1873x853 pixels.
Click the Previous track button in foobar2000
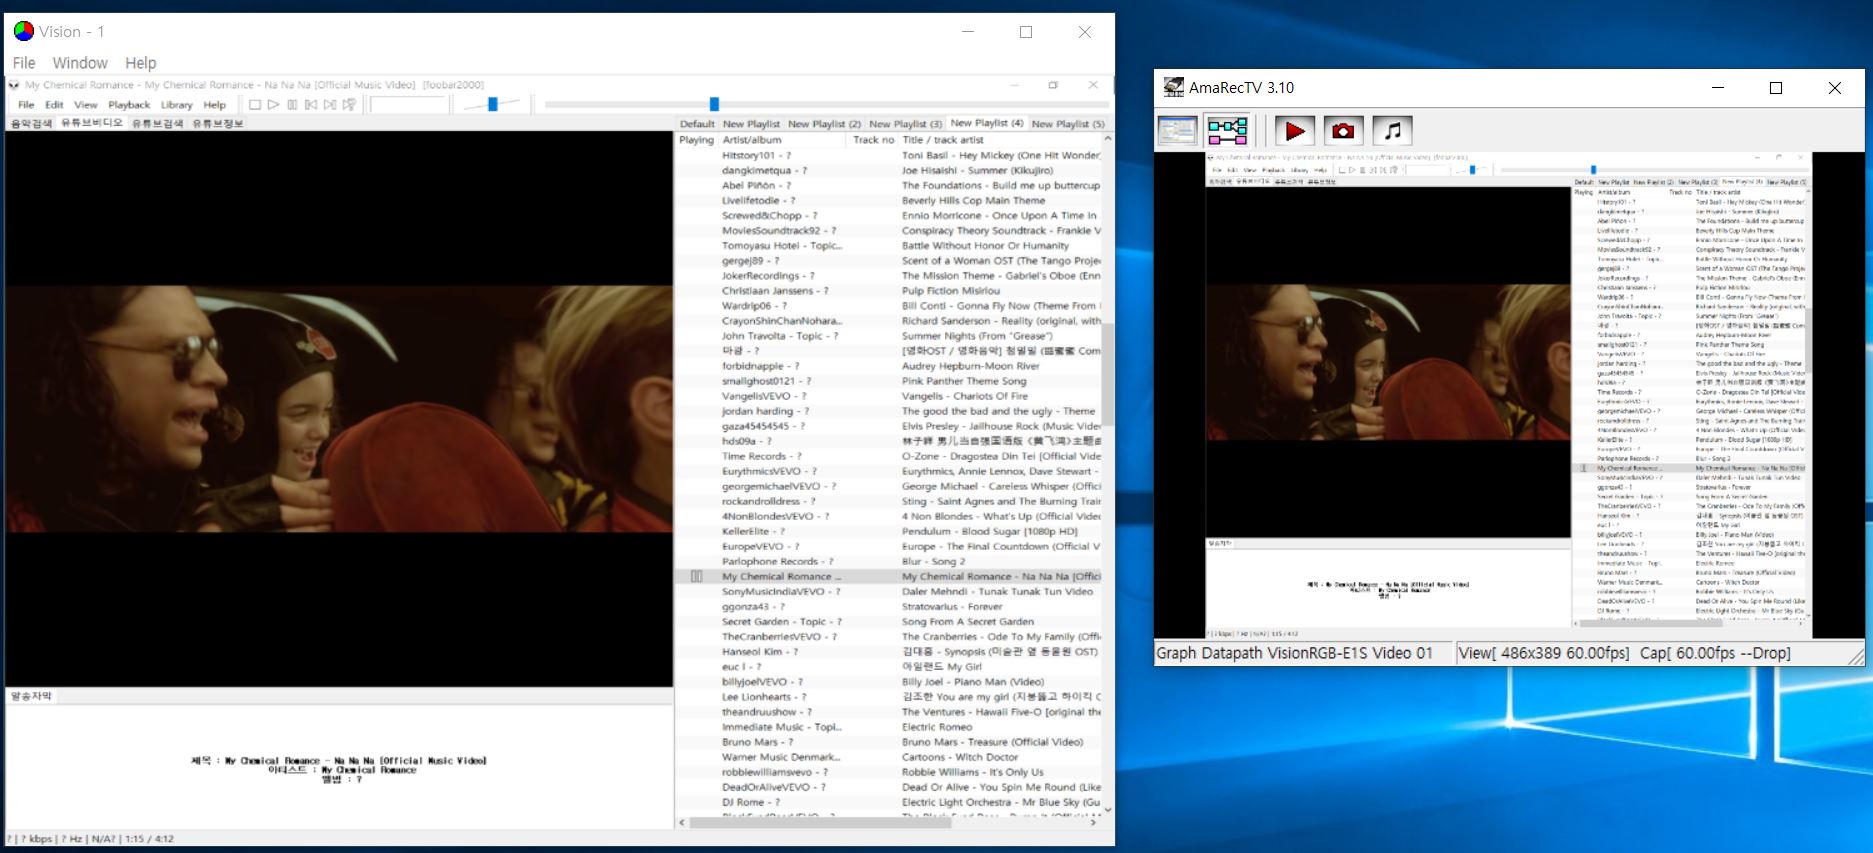click(x=311, y=104)
